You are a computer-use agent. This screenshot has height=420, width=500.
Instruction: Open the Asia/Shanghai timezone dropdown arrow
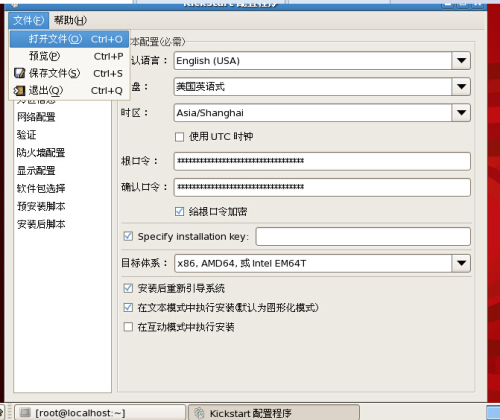coord(461,113)
